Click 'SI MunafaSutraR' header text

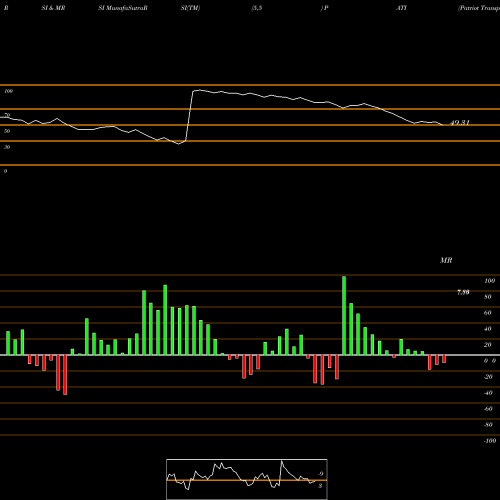tap(123, 8)
